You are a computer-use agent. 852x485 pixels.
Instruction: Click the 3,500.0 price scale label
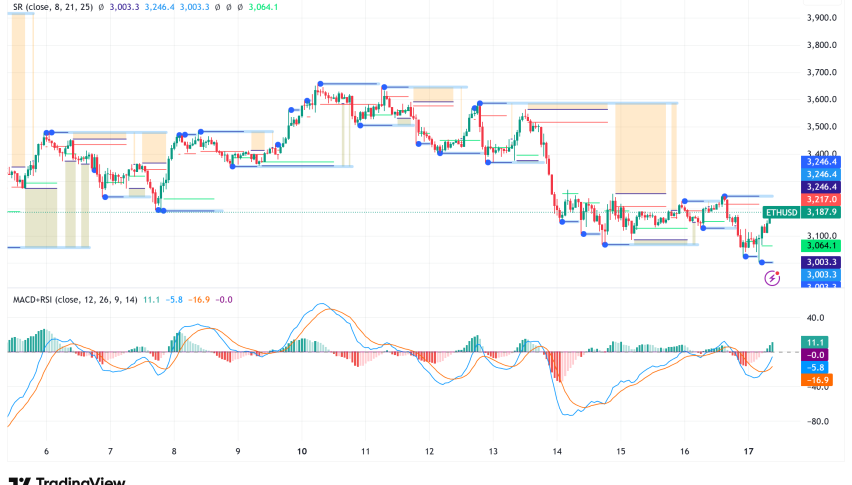[x=820, y=127]
